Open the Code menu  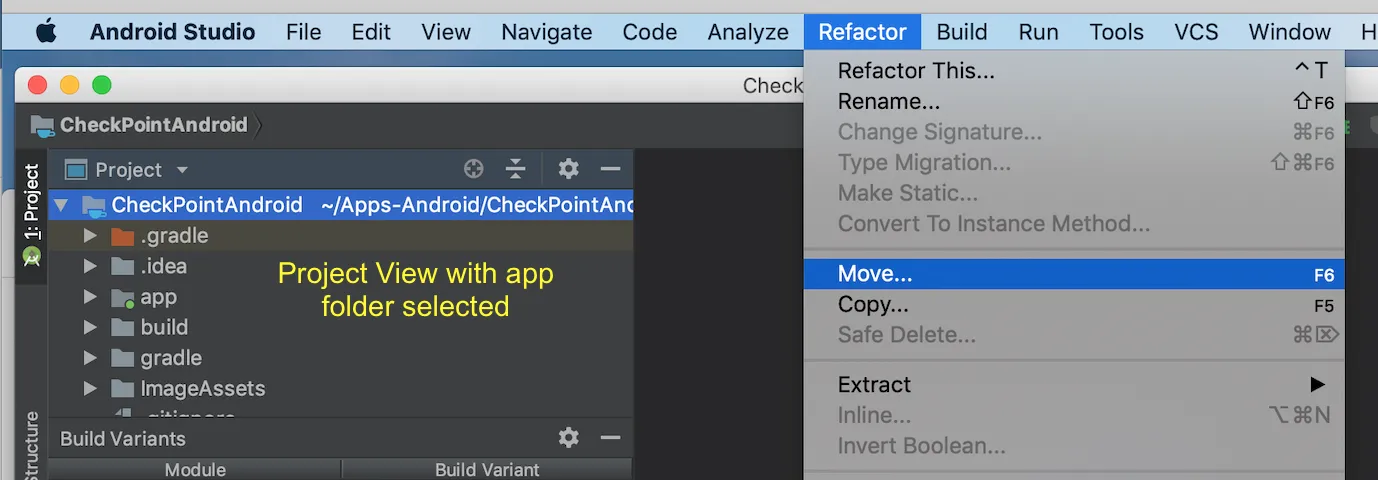650,32
